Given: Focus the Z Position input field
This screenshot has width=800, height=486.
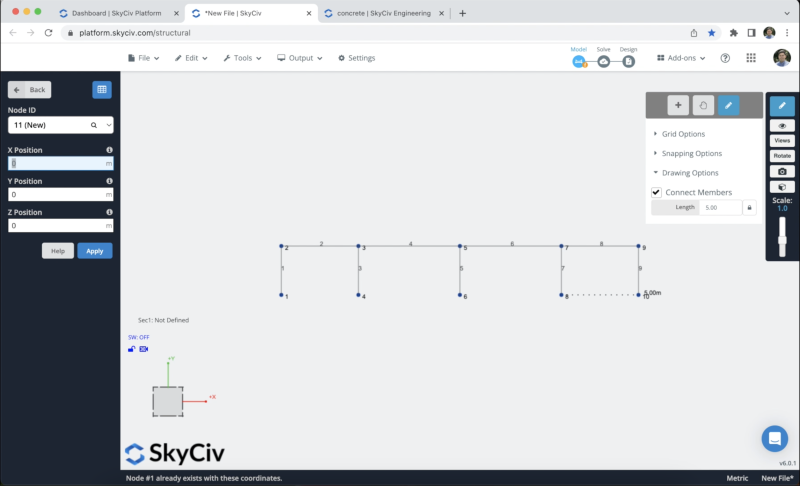Looking at the screenshot, I should pyautogui.click(x=60, y=225).
